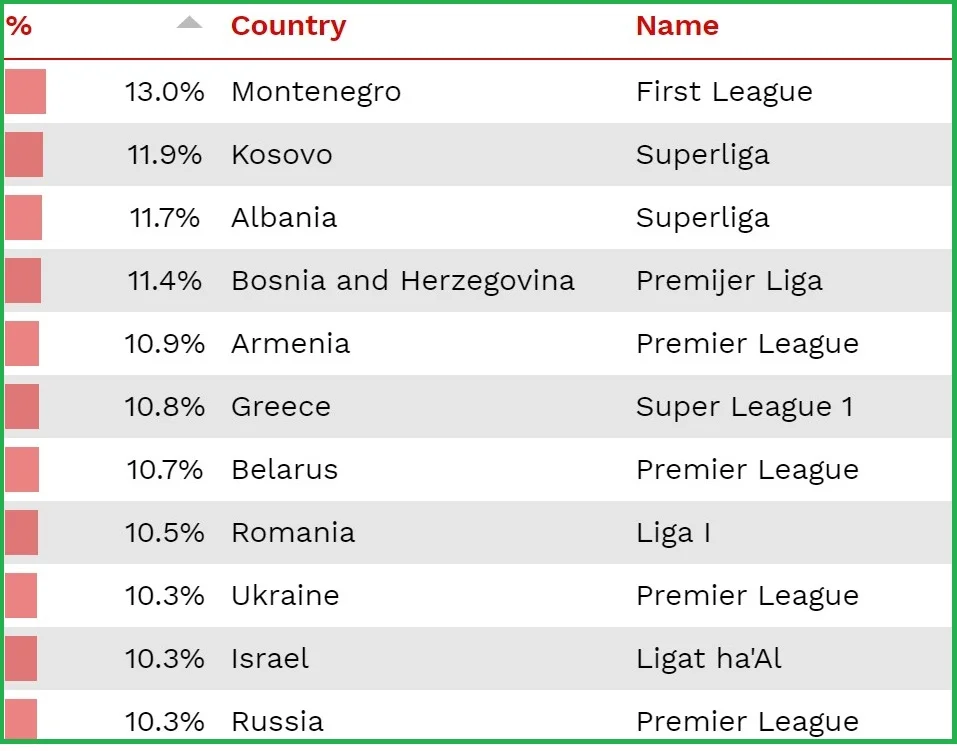This screenshot has width=957, height=751.
Task: Click Bosnia and Herzegovina text
Action: (402, 281)
